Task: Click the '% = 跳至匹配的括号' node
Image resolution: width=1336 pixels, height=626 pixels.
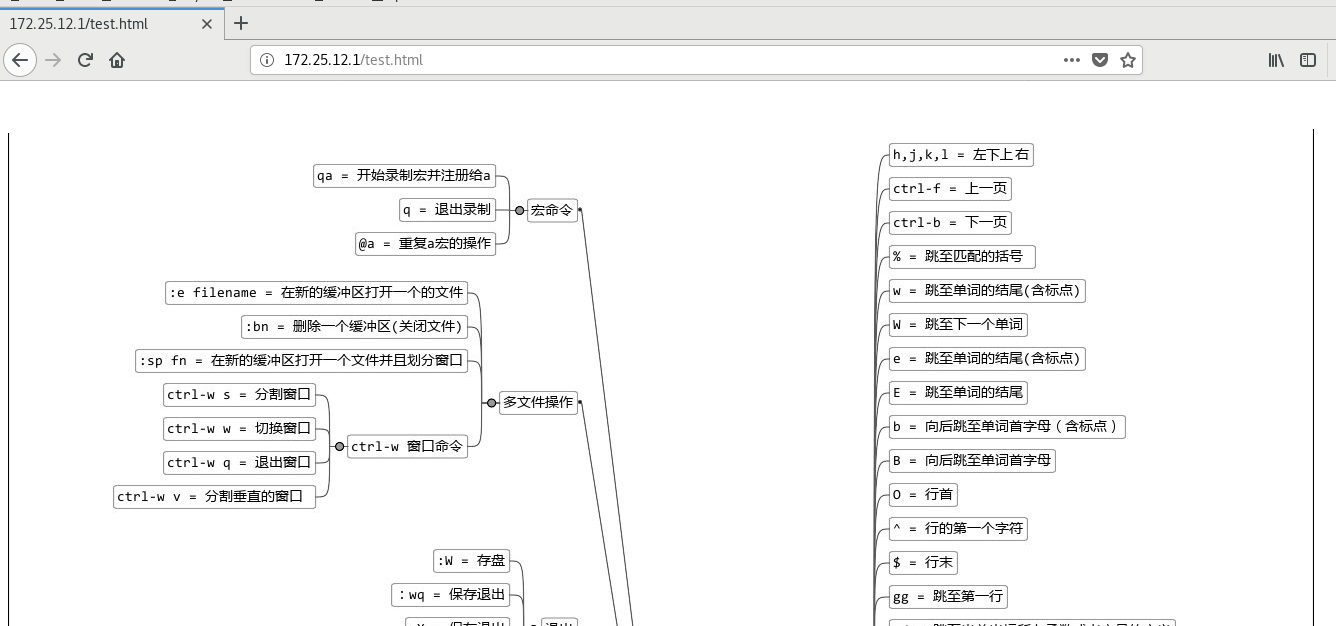Action: coord(962,257)
